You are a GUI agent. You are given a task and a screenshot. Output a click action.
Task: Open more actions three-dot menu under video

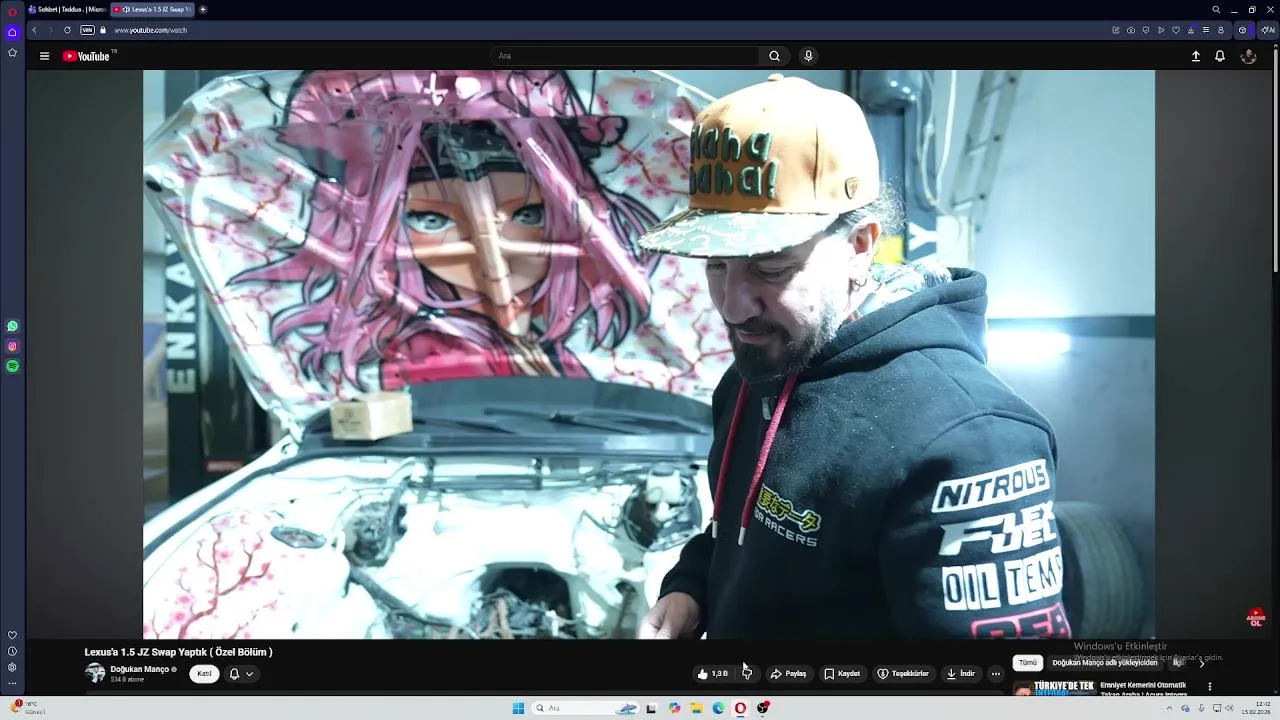(x=995, y=674)
